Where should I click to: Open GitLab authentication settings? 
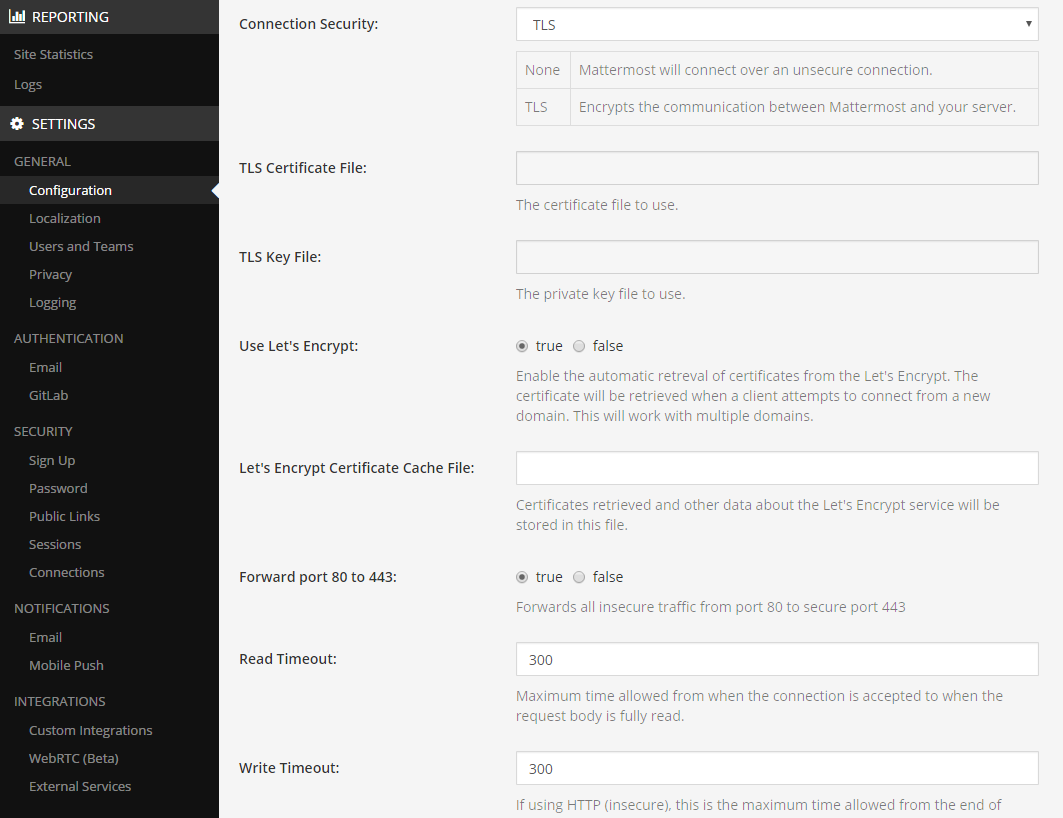click(x=49, y=395)
